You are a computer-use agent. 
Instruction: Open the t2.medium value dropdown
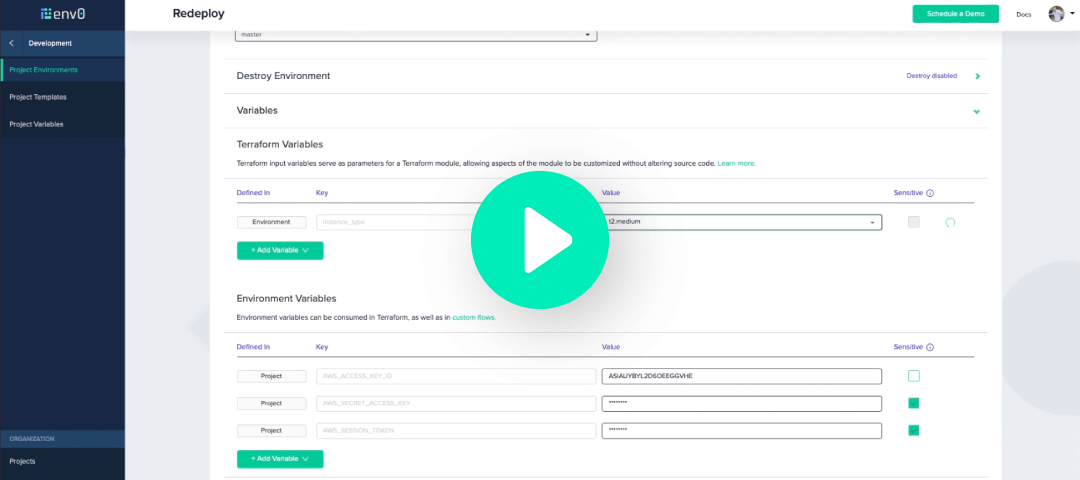pos(741,222)
